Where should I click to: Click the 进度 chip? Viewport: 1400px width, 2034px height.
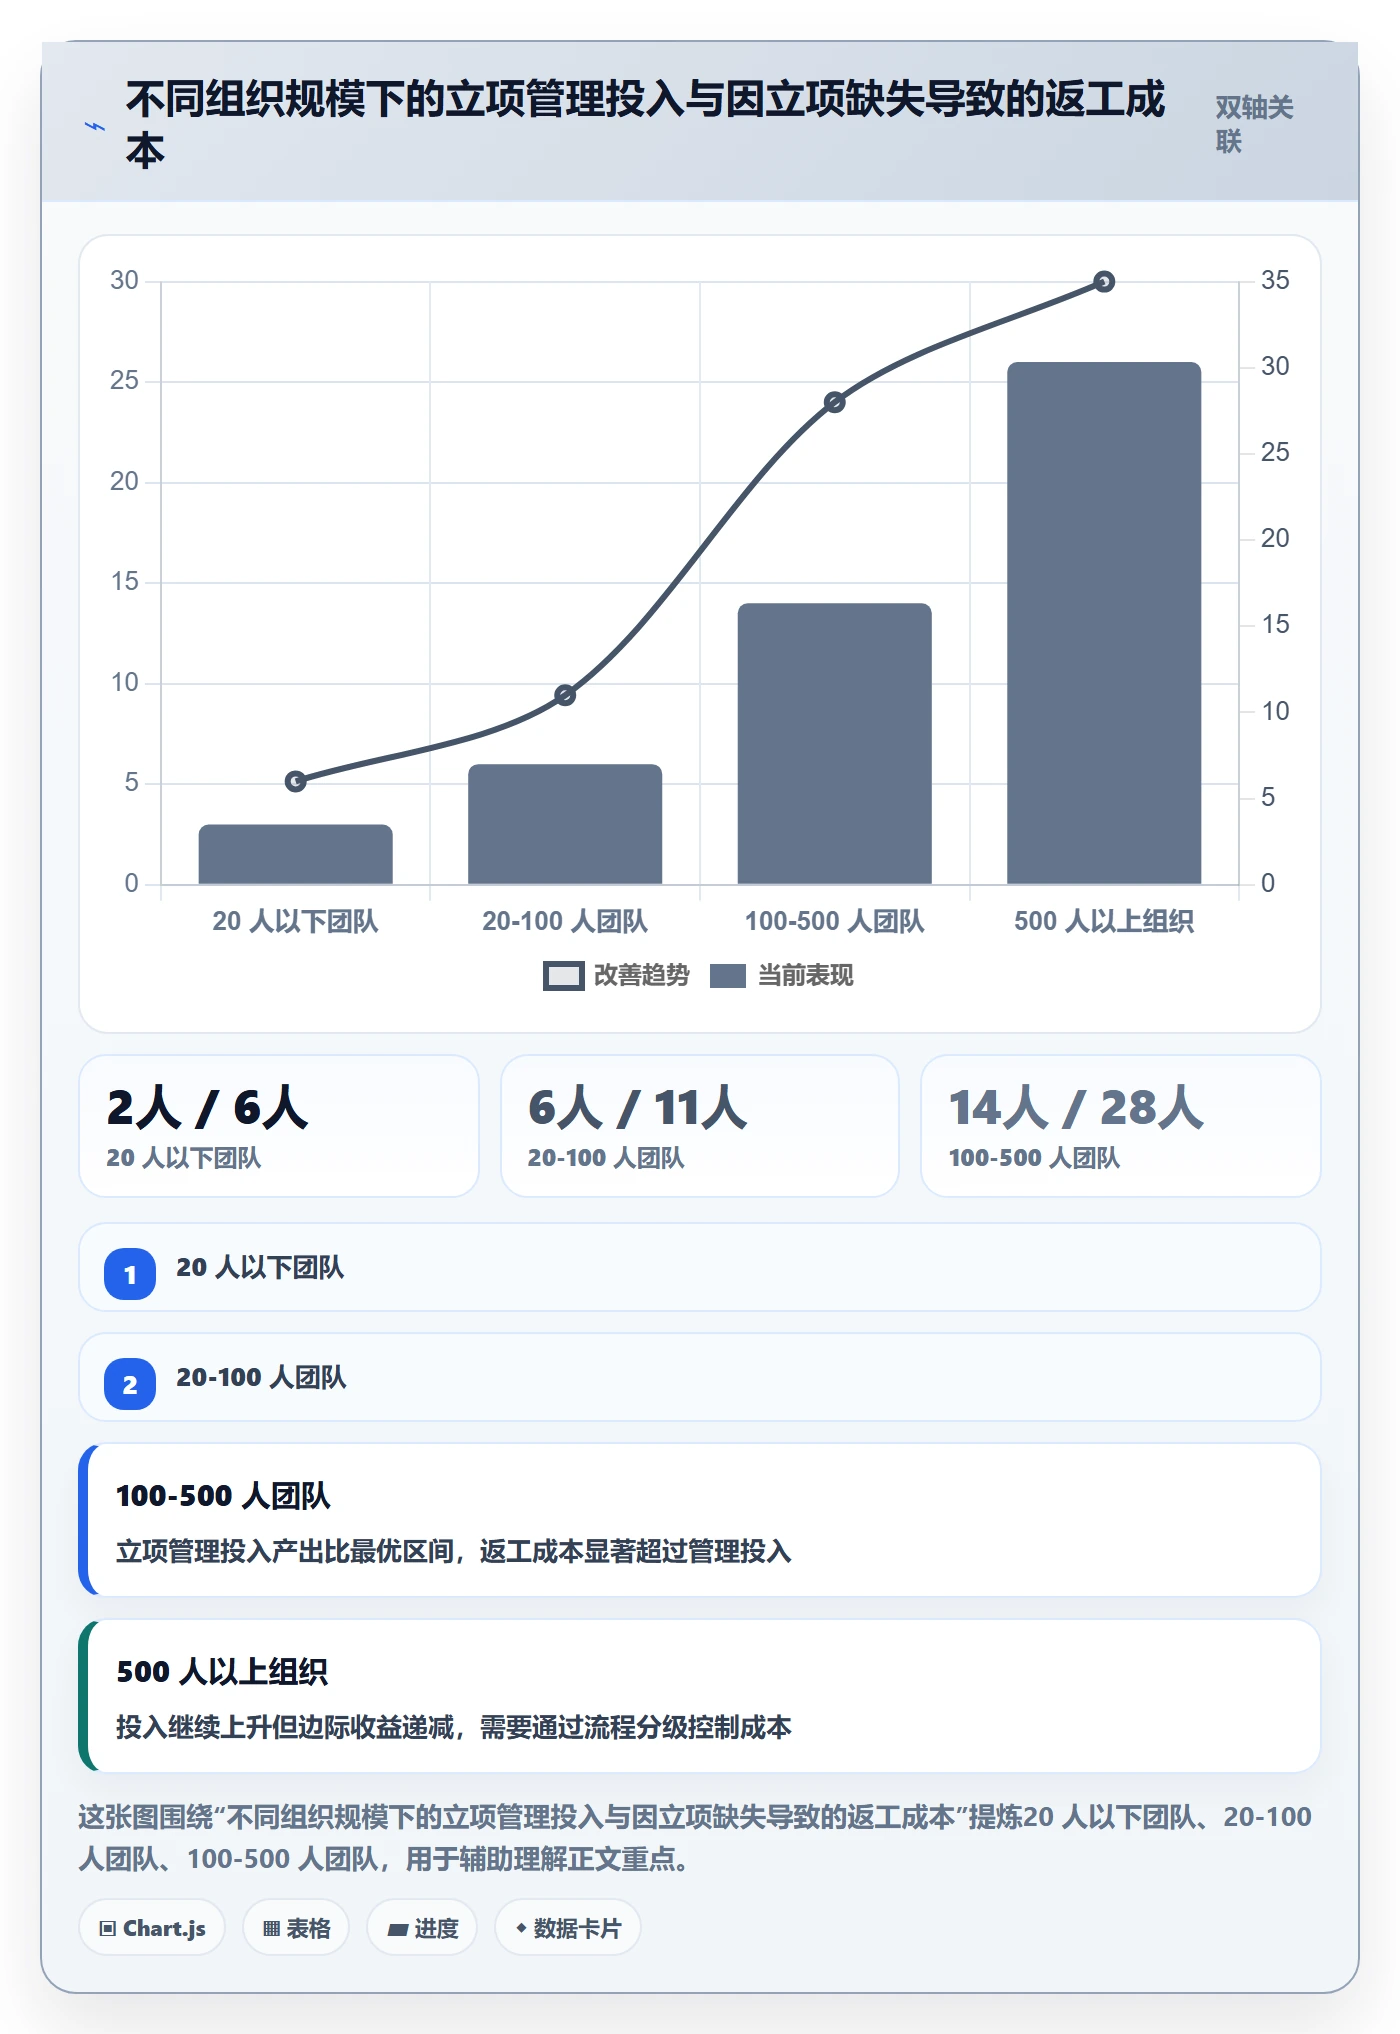click(422, 1928)
